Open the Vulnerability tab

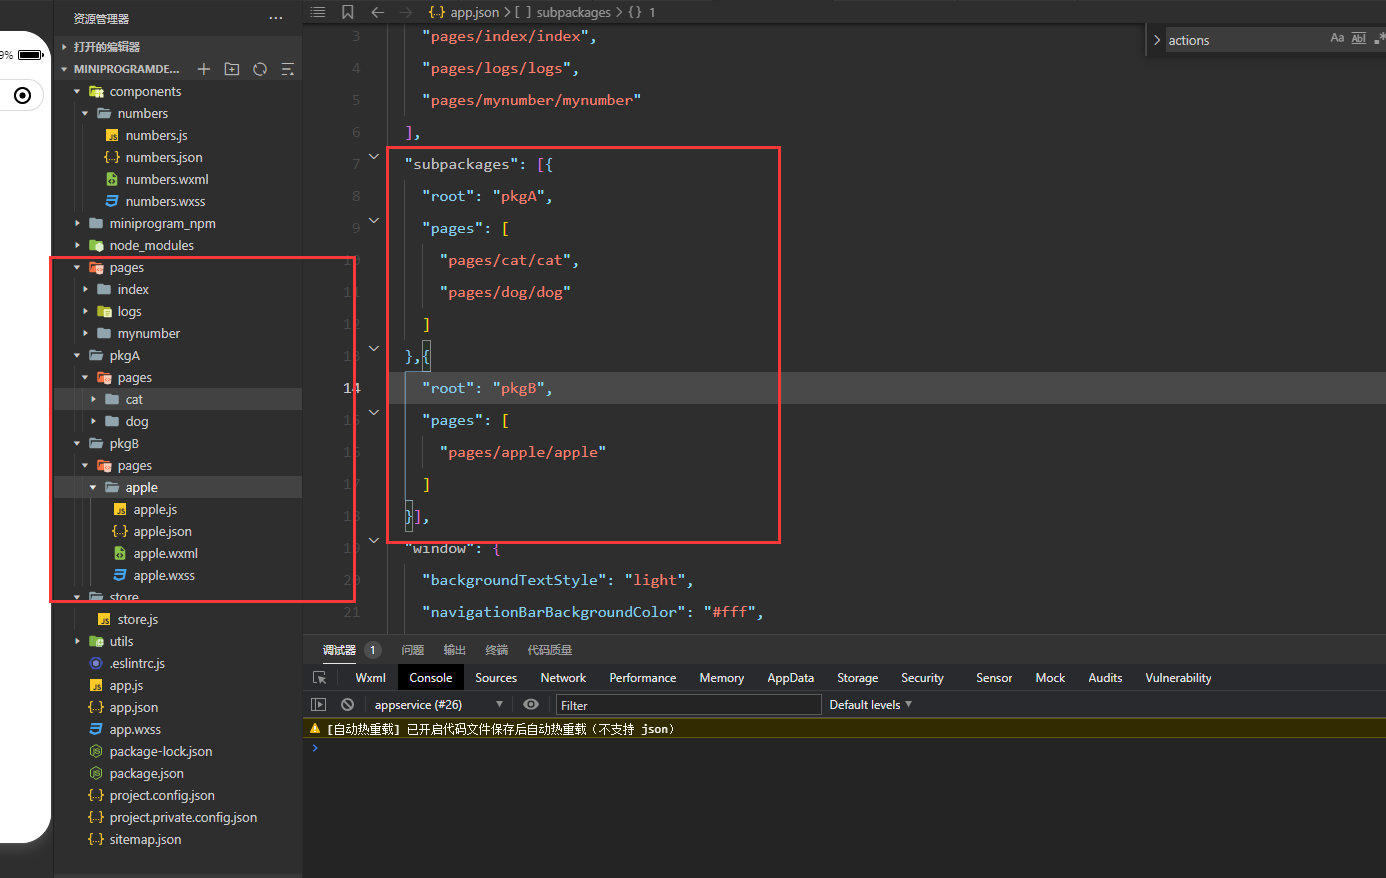pos(1178,677)
